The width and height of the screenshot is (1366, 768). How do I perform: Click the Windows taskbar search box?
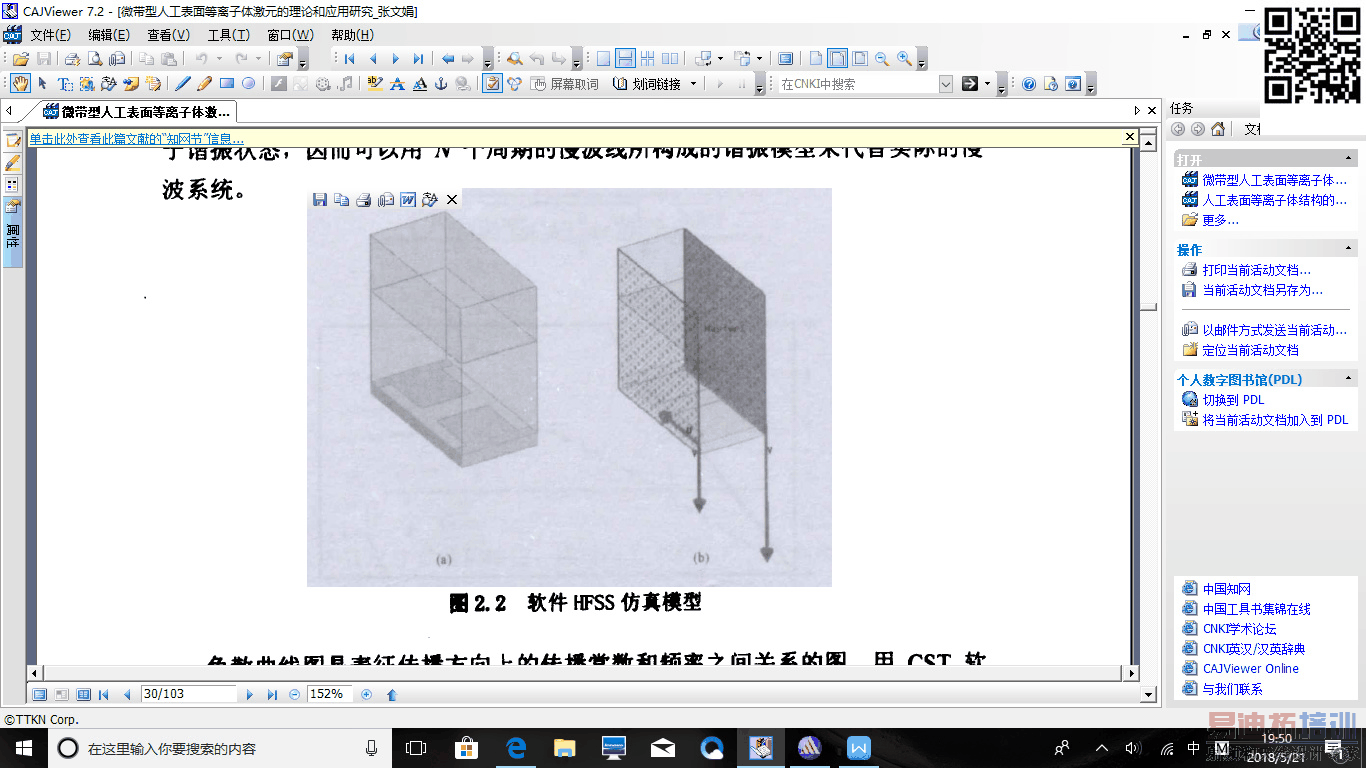pos(220,748)
